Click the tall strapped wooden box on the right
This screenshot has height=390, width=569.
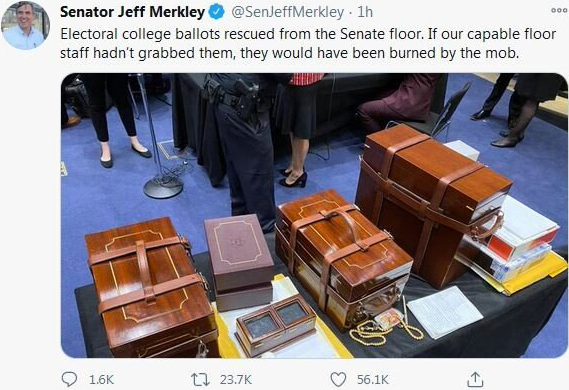click(432, 203)
